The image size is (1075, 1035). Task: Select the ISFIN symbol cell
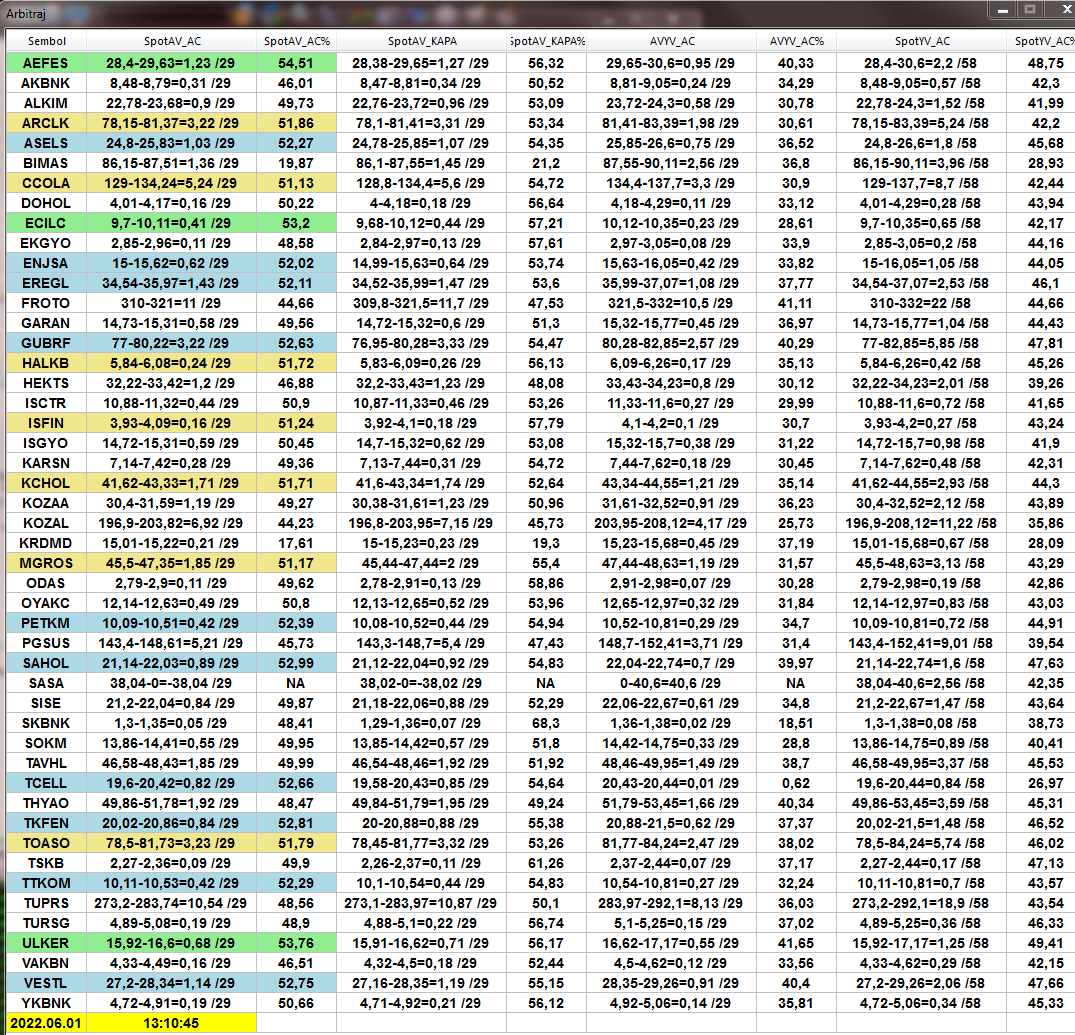point(46,423)
